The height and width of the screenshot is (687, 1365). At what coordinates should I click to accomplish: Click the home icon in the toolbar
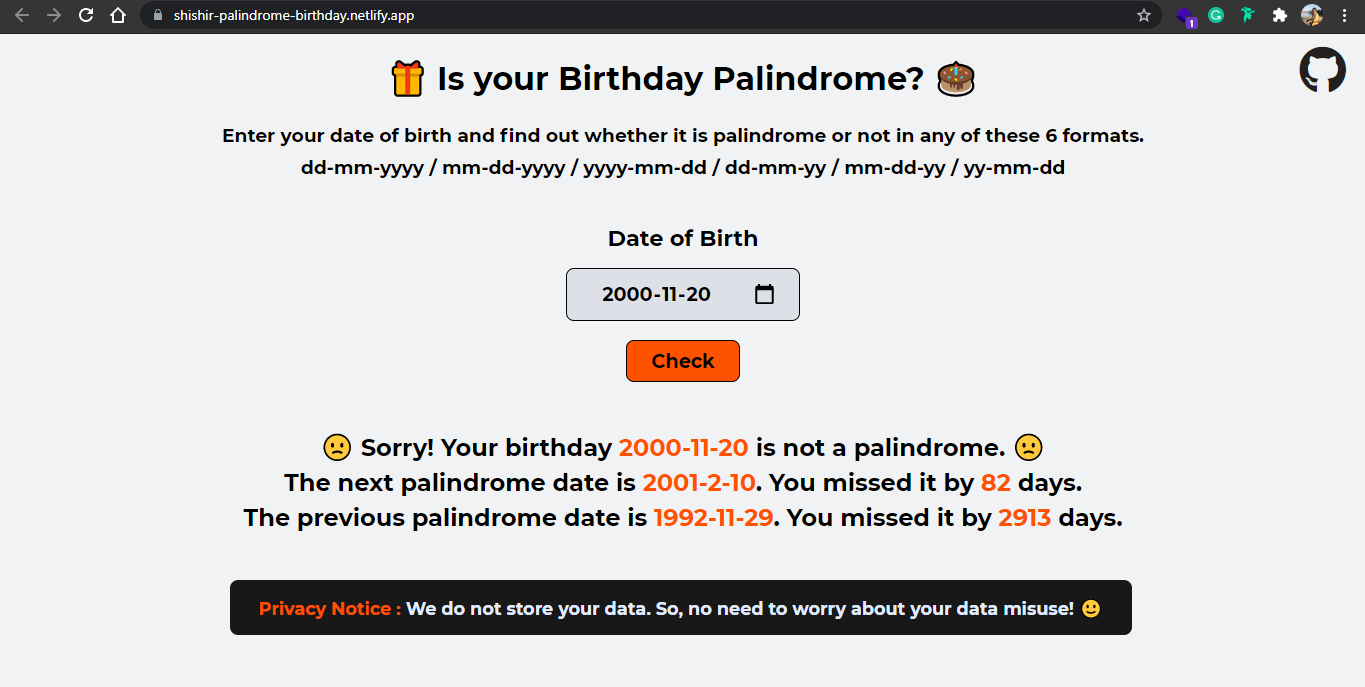point(118,15)
